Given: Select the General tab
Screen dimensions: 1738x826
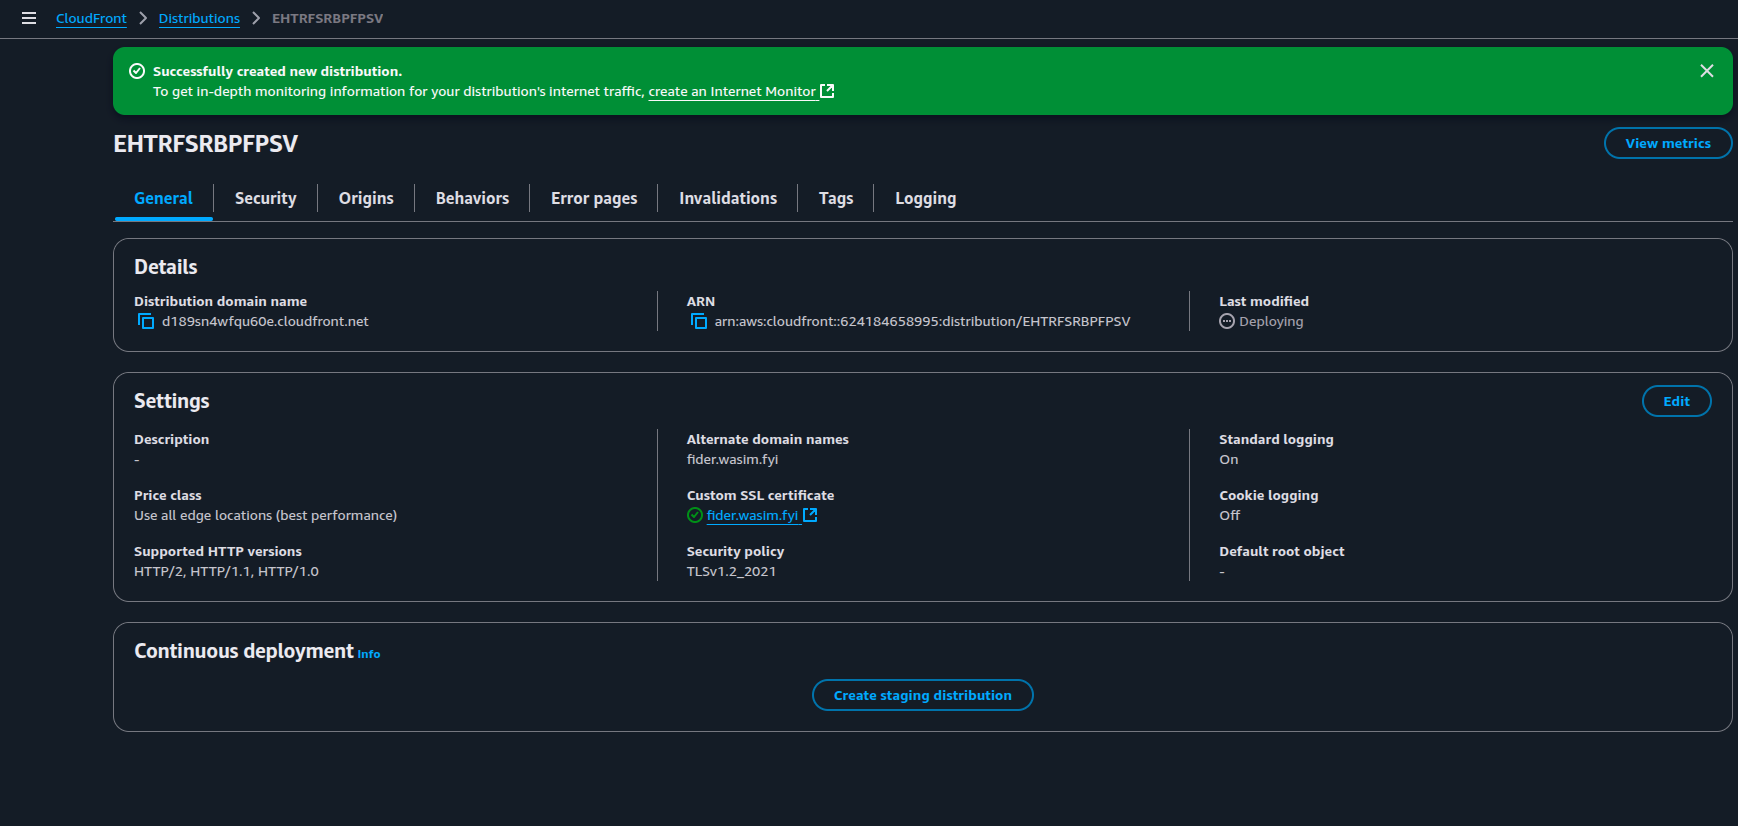Looking at the screenshot, I should click(x=163, y=198).
